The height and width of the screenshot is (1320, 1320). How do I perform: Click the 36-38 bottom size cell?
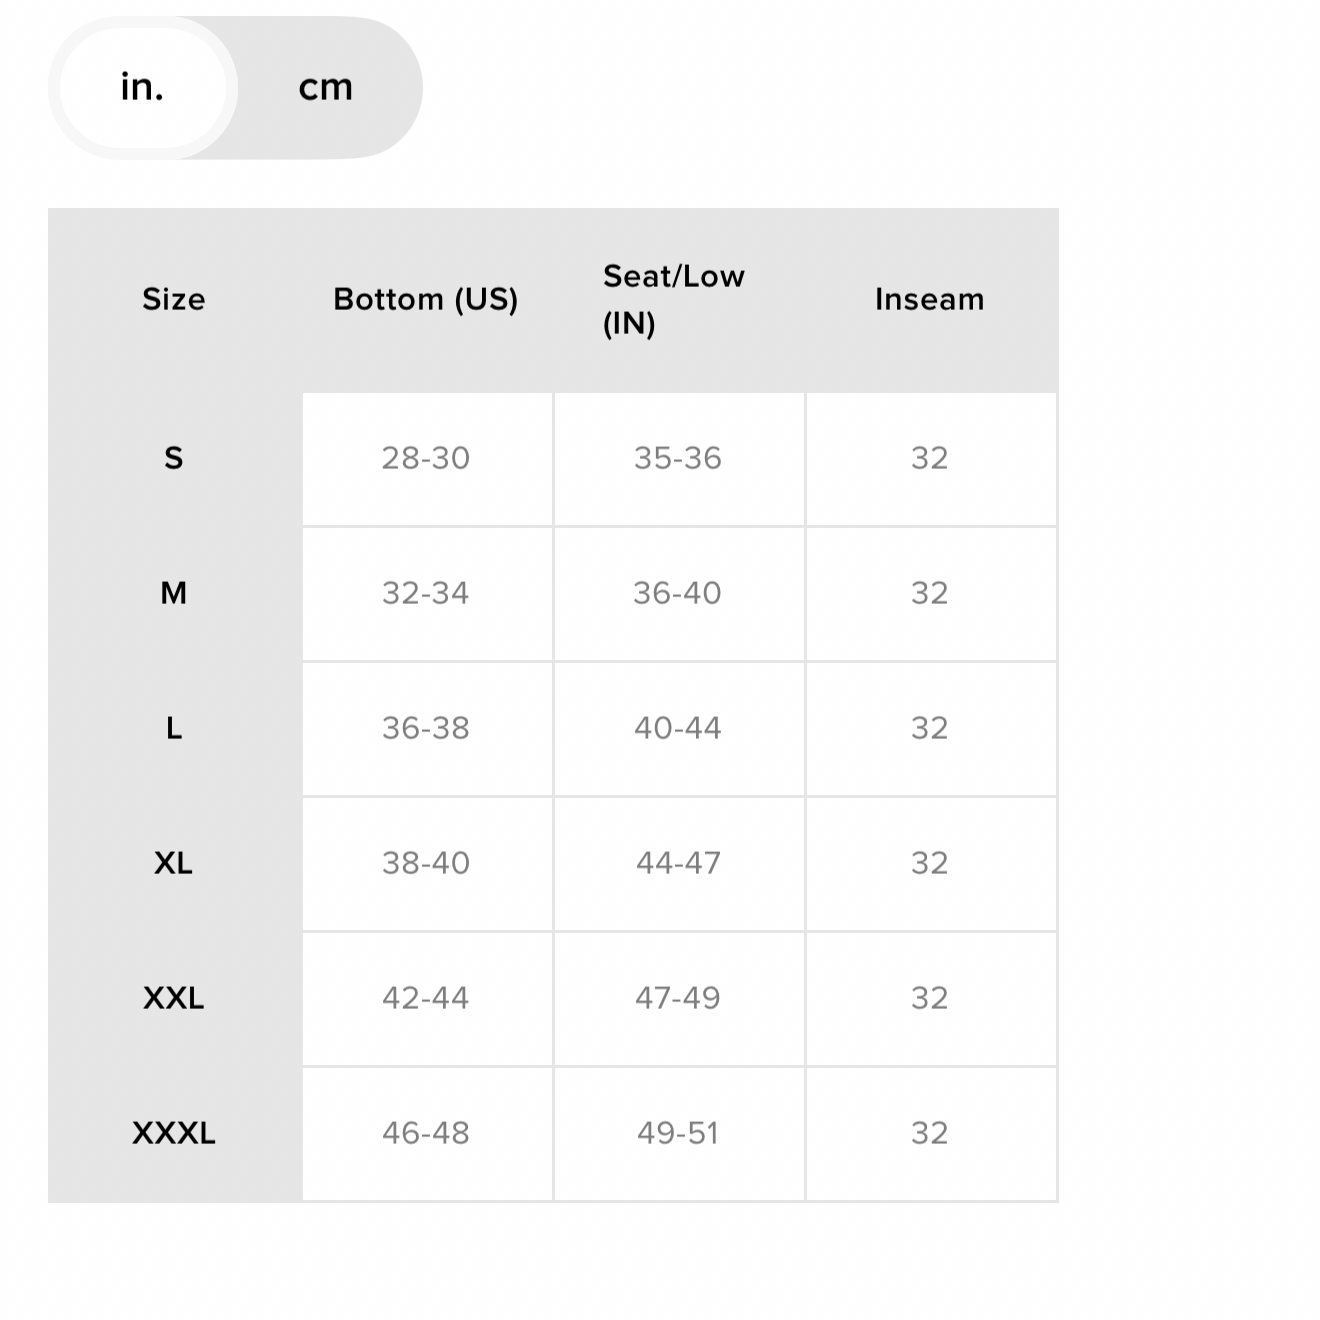coord(426,728)
